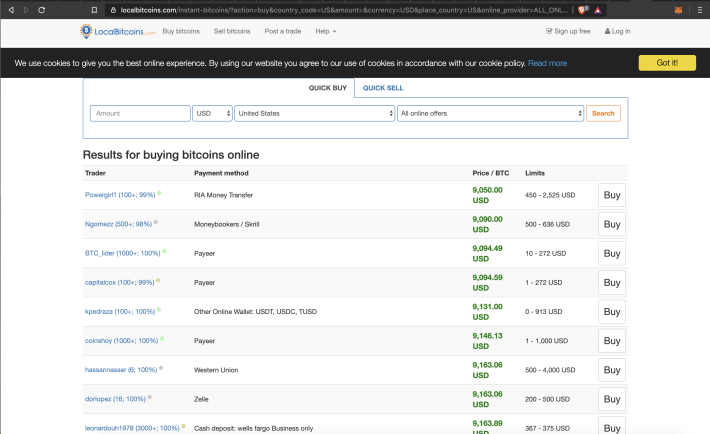Open trader kpedraza profile
The width and height of the screenshot is (710, 434).
(x=120, y=311)
